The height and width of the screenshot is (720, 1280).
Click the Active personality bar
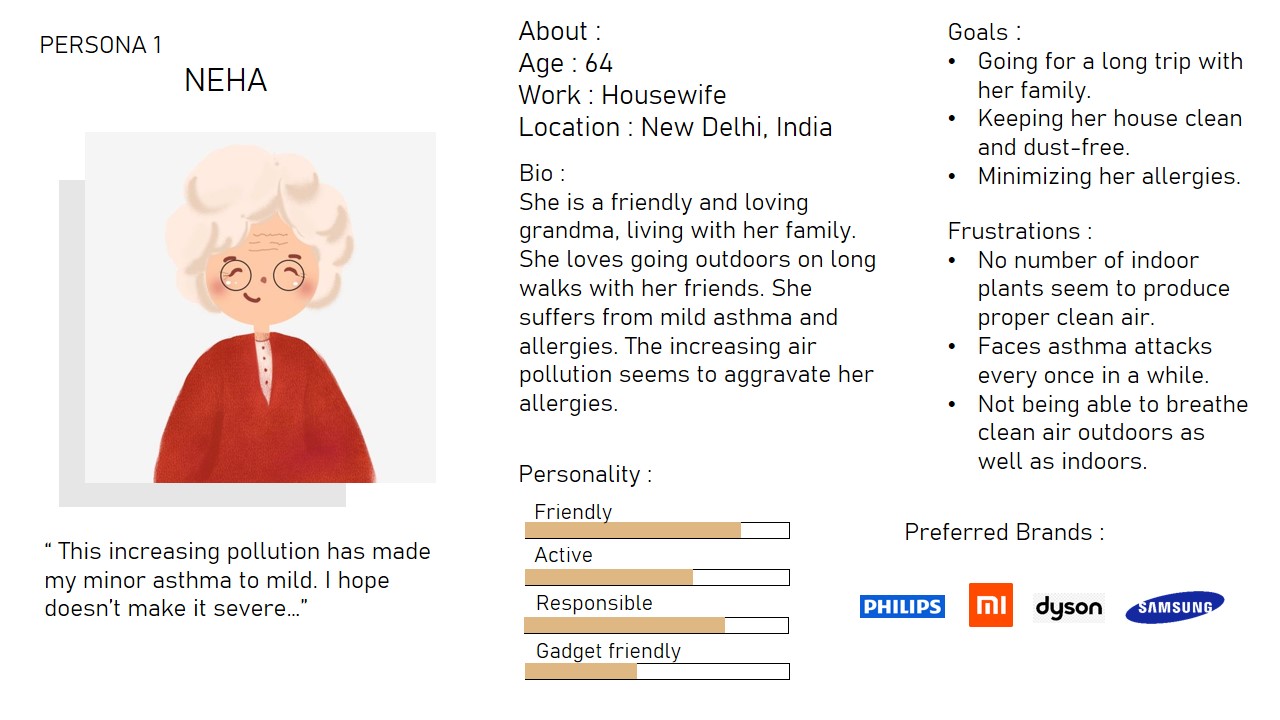pyautogui.click(x=657, y=577)
